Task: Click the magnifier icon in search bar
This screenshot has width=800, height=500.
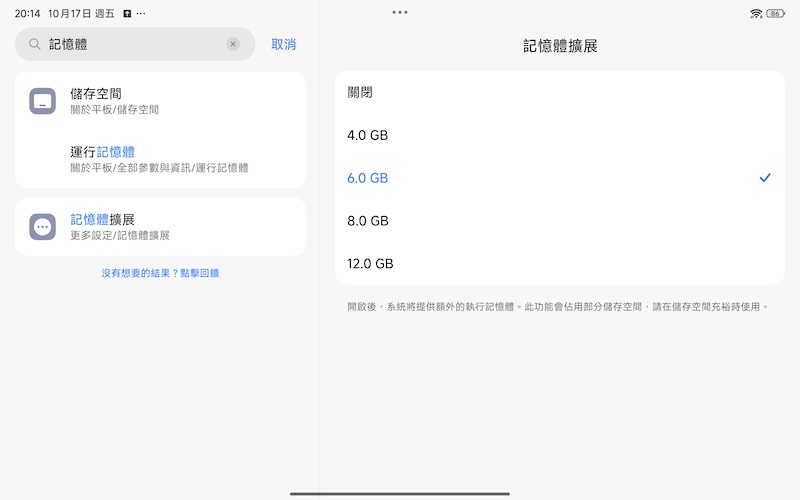Action: pos(35,44)
